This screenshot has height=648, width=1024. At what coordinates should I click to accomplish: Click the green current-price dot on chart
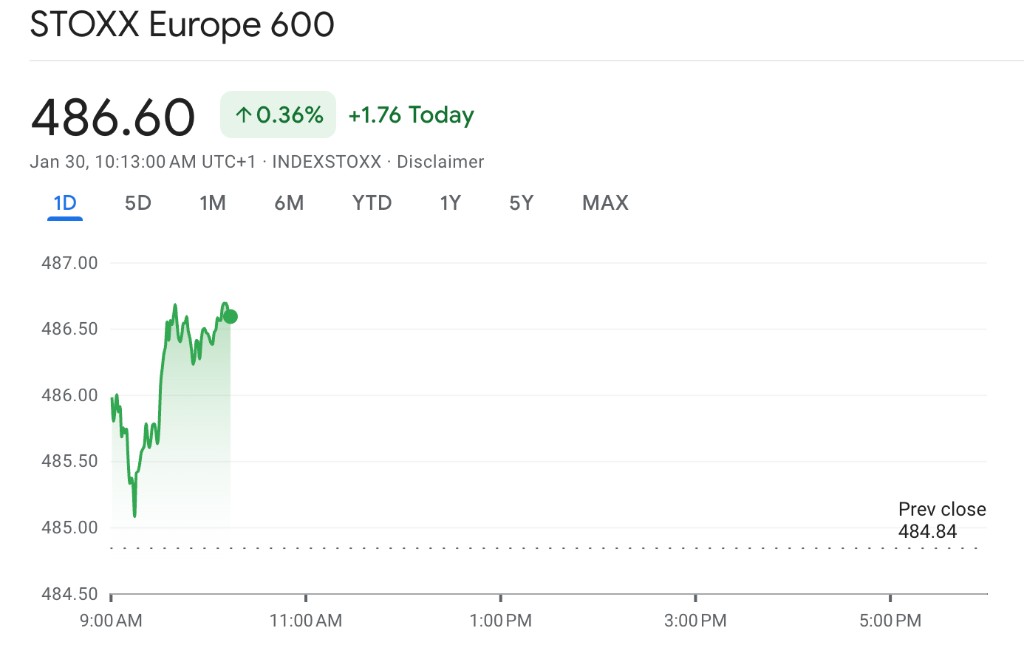pos(230,317)
